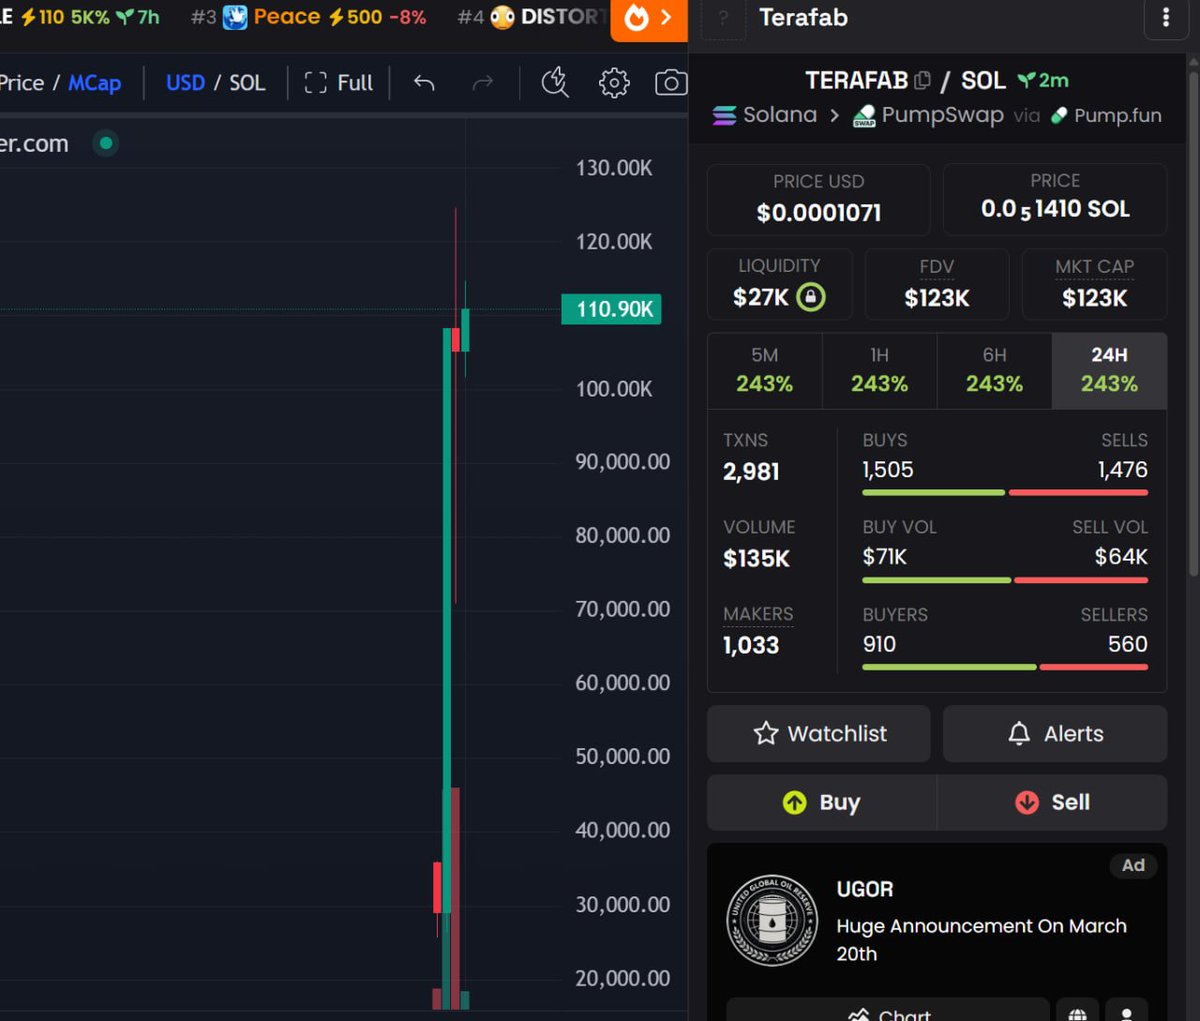Click the SELLS 1,476 count
Screen dimensions: 1200x1021
(1123, 470)
